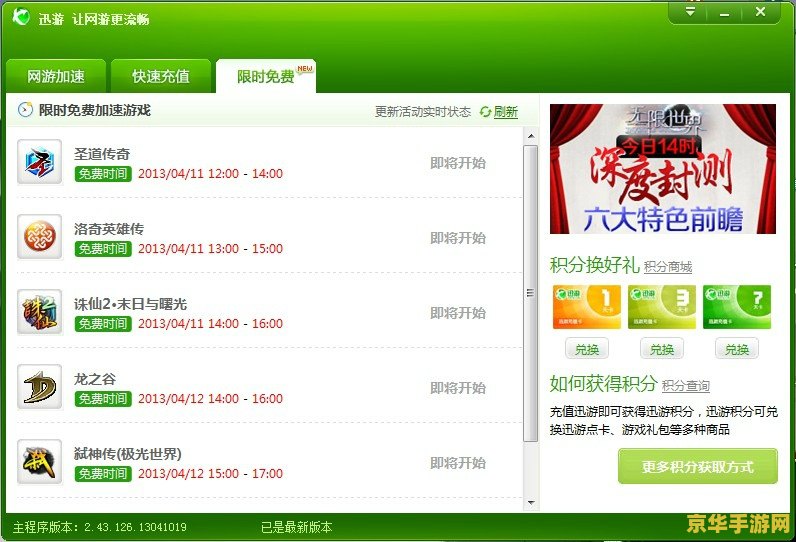The image size is (796, 542).
Task: Click the time 2013/04/11 13:00 - 15:00
Action: (211, 249)
